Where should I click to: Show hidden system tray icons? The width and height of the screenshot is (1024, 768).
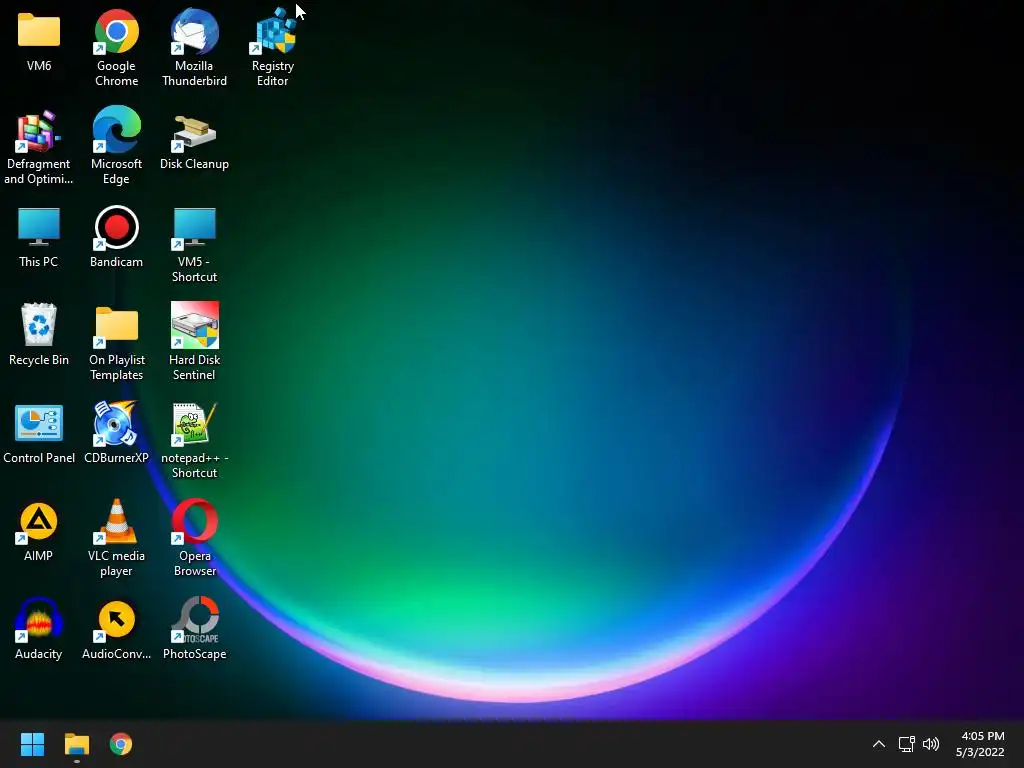tap(879, 744)
